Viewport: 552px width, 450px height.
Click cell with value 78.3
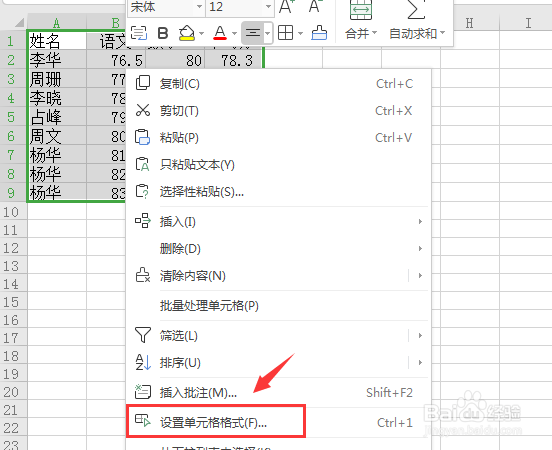click(234, 60)
